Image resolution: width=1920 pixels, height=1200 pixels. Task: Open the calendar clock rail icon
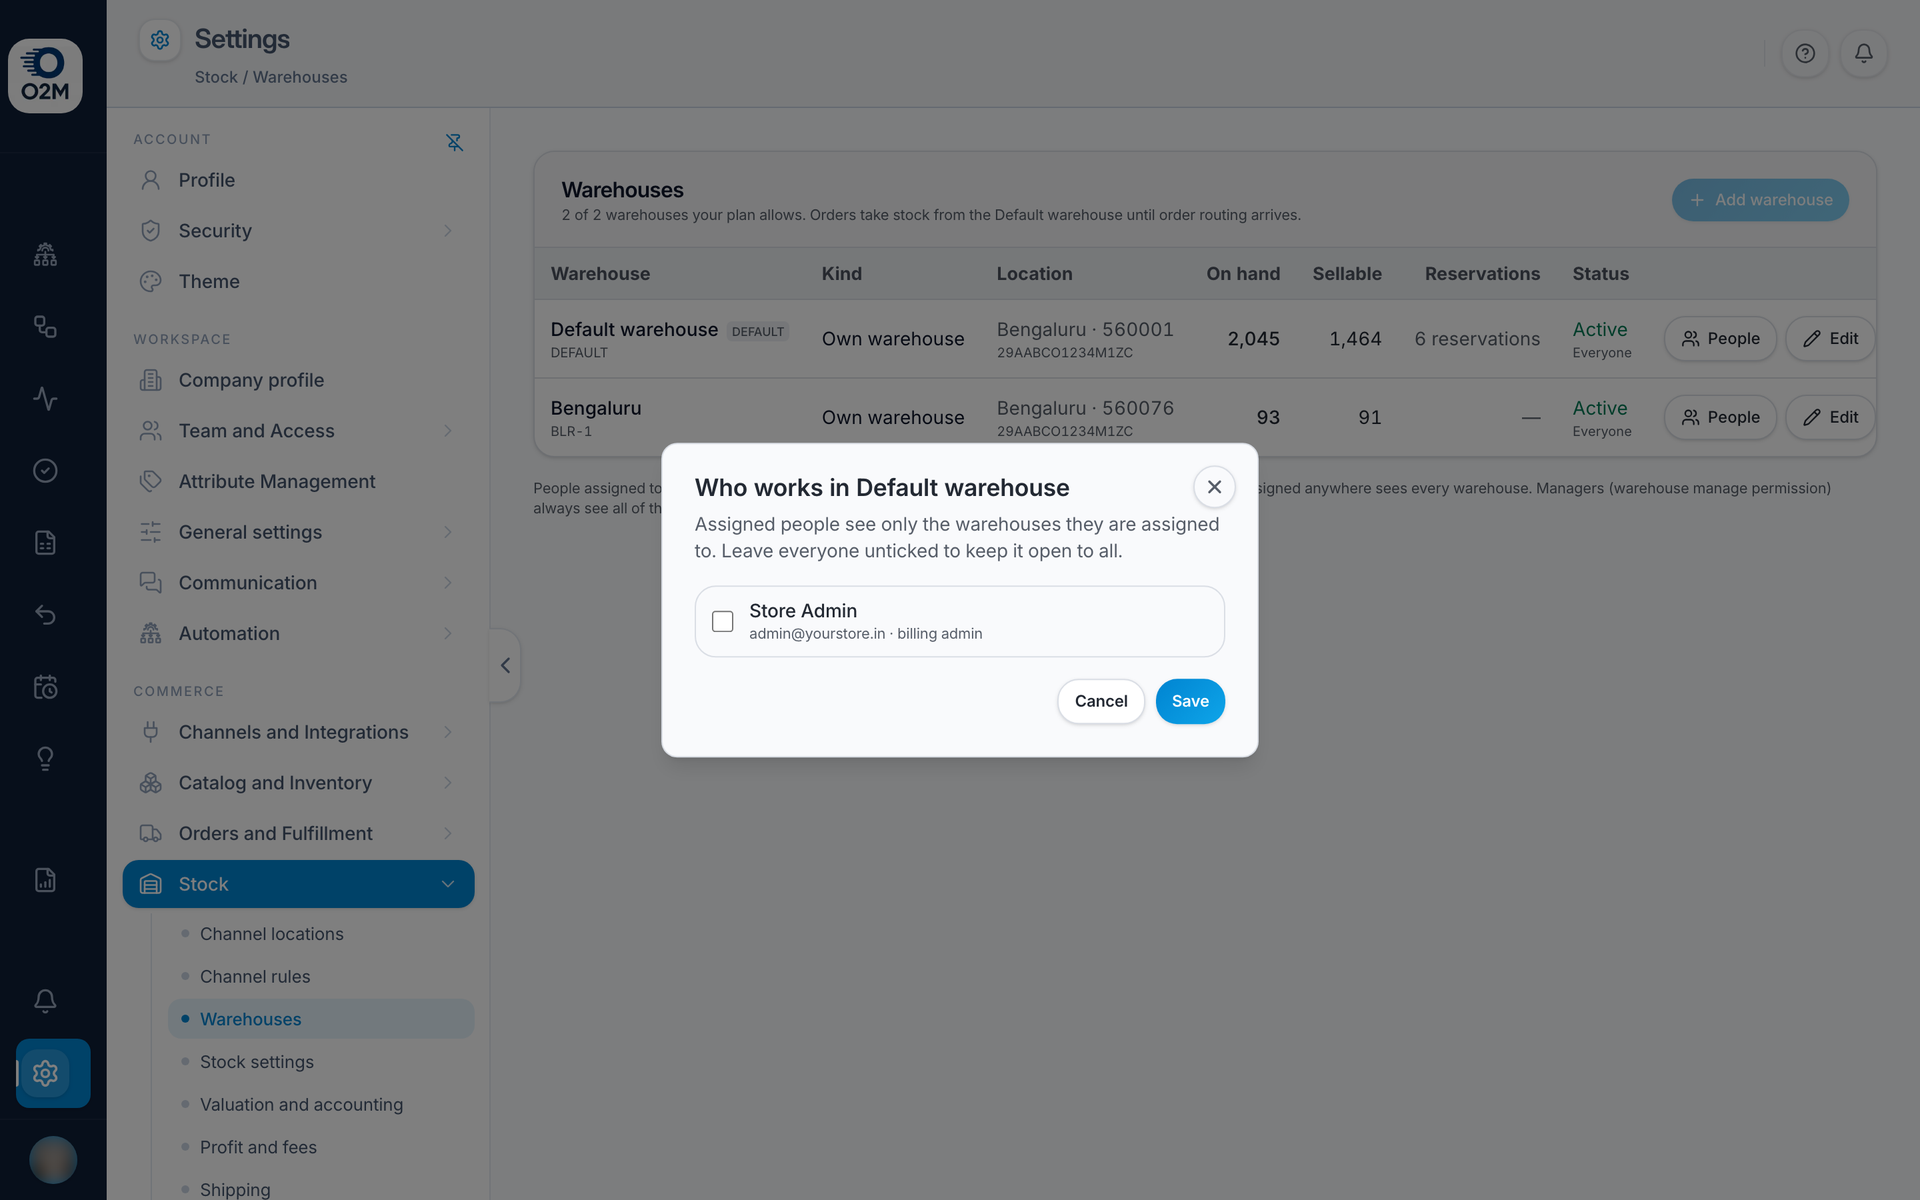[45, 686]
